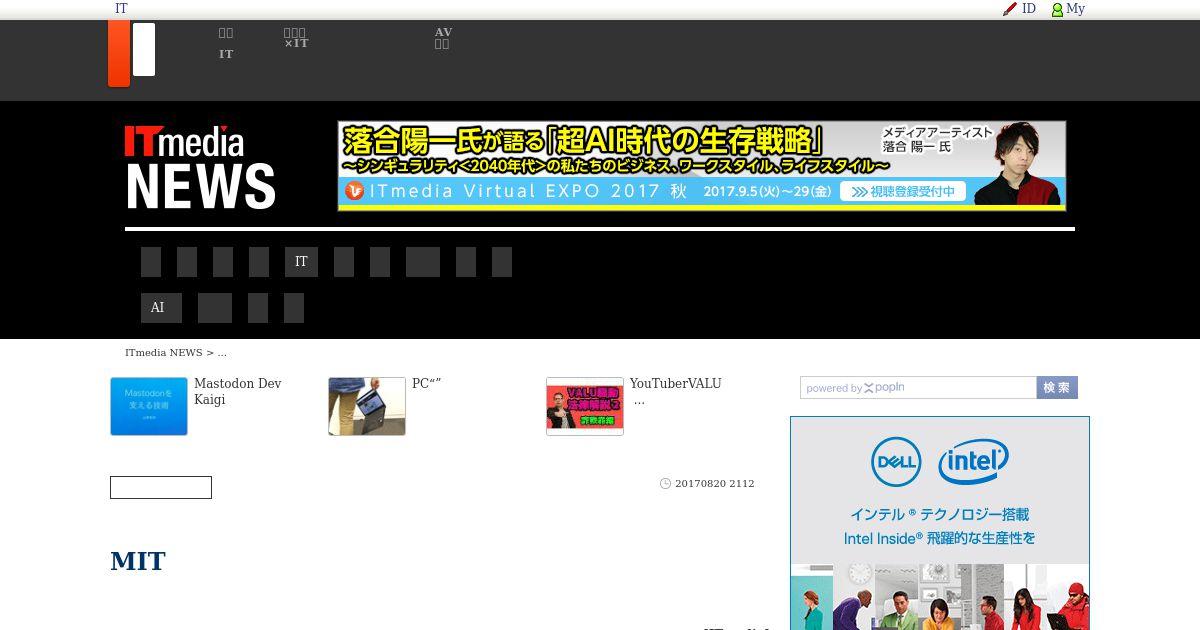Click the empty outlined box above MIT
This screenshot has height=630, width=1200.
click(161, 487)
